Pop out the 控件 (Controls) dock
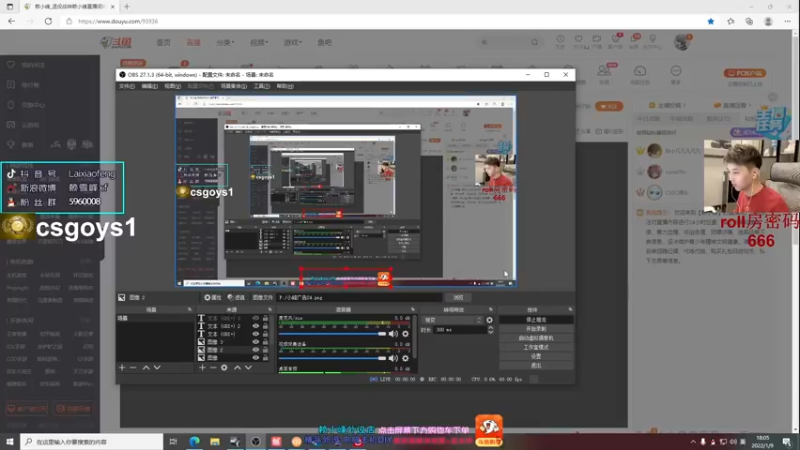This screenshot has height=450, width=800. pos(570,310)
